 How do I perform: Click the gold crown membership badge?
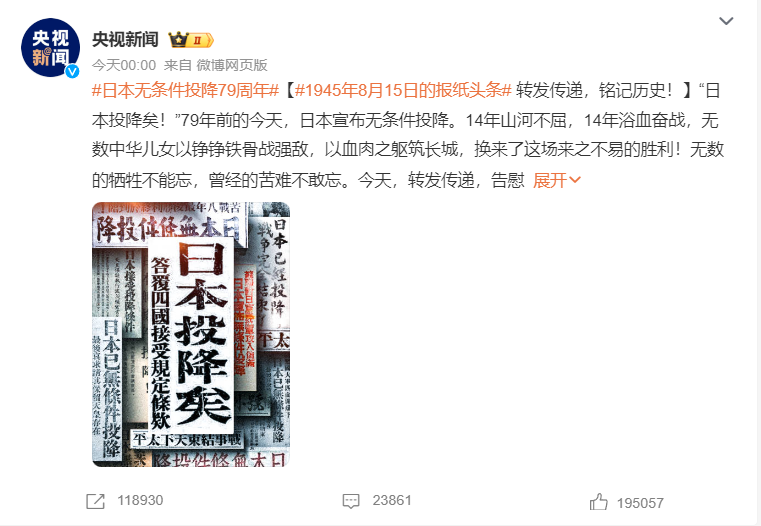[179, 39]
